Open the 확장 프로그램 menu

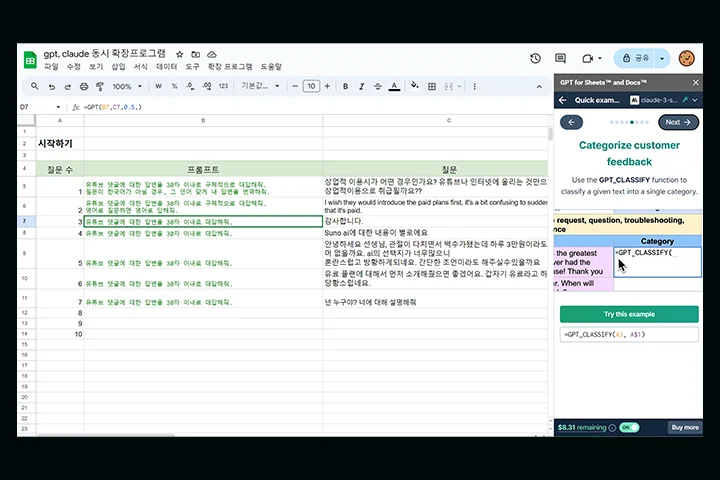230,67
